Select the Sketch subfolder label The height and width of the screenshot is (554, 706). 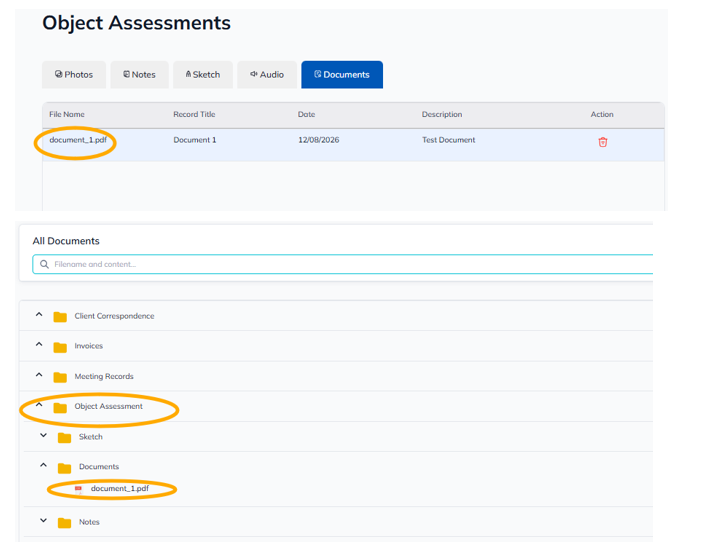point(91,436)
